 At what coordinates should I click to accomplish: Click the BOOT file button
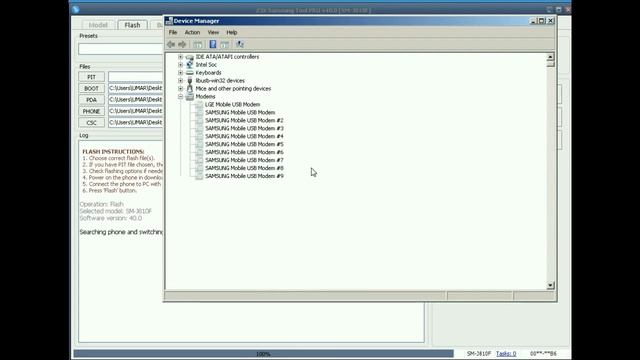point(91,88)
